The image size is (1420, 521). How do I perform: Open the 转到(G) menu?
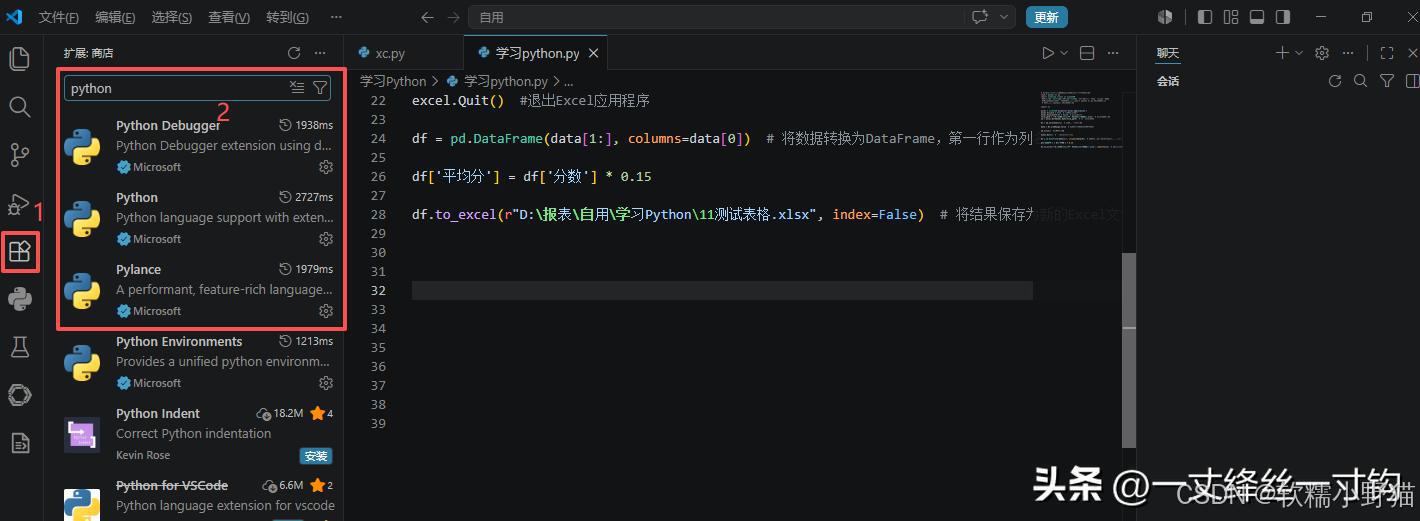click(287, 17)
